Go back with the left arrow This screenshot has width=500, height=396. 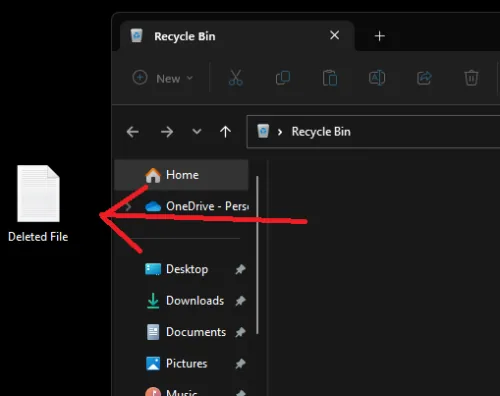(x=133, y=132)
